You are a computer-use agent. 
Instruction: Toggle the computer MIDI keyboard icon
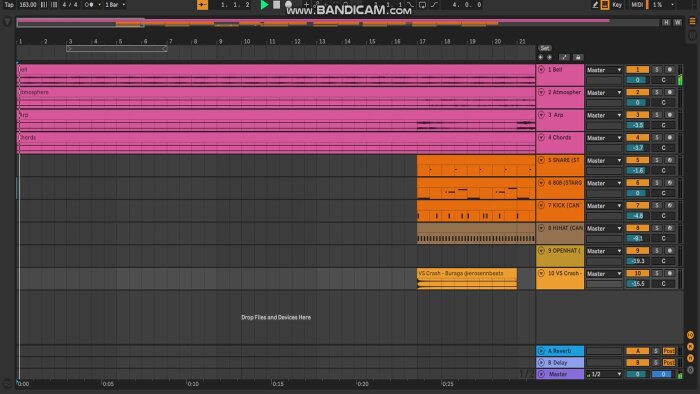[605, 5]
